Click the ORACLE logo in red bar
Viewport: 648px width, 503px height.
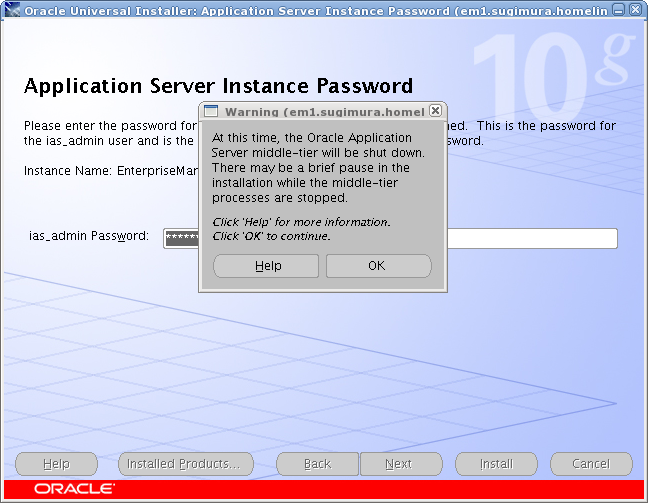pyautogui.click(x=74, y=489)
